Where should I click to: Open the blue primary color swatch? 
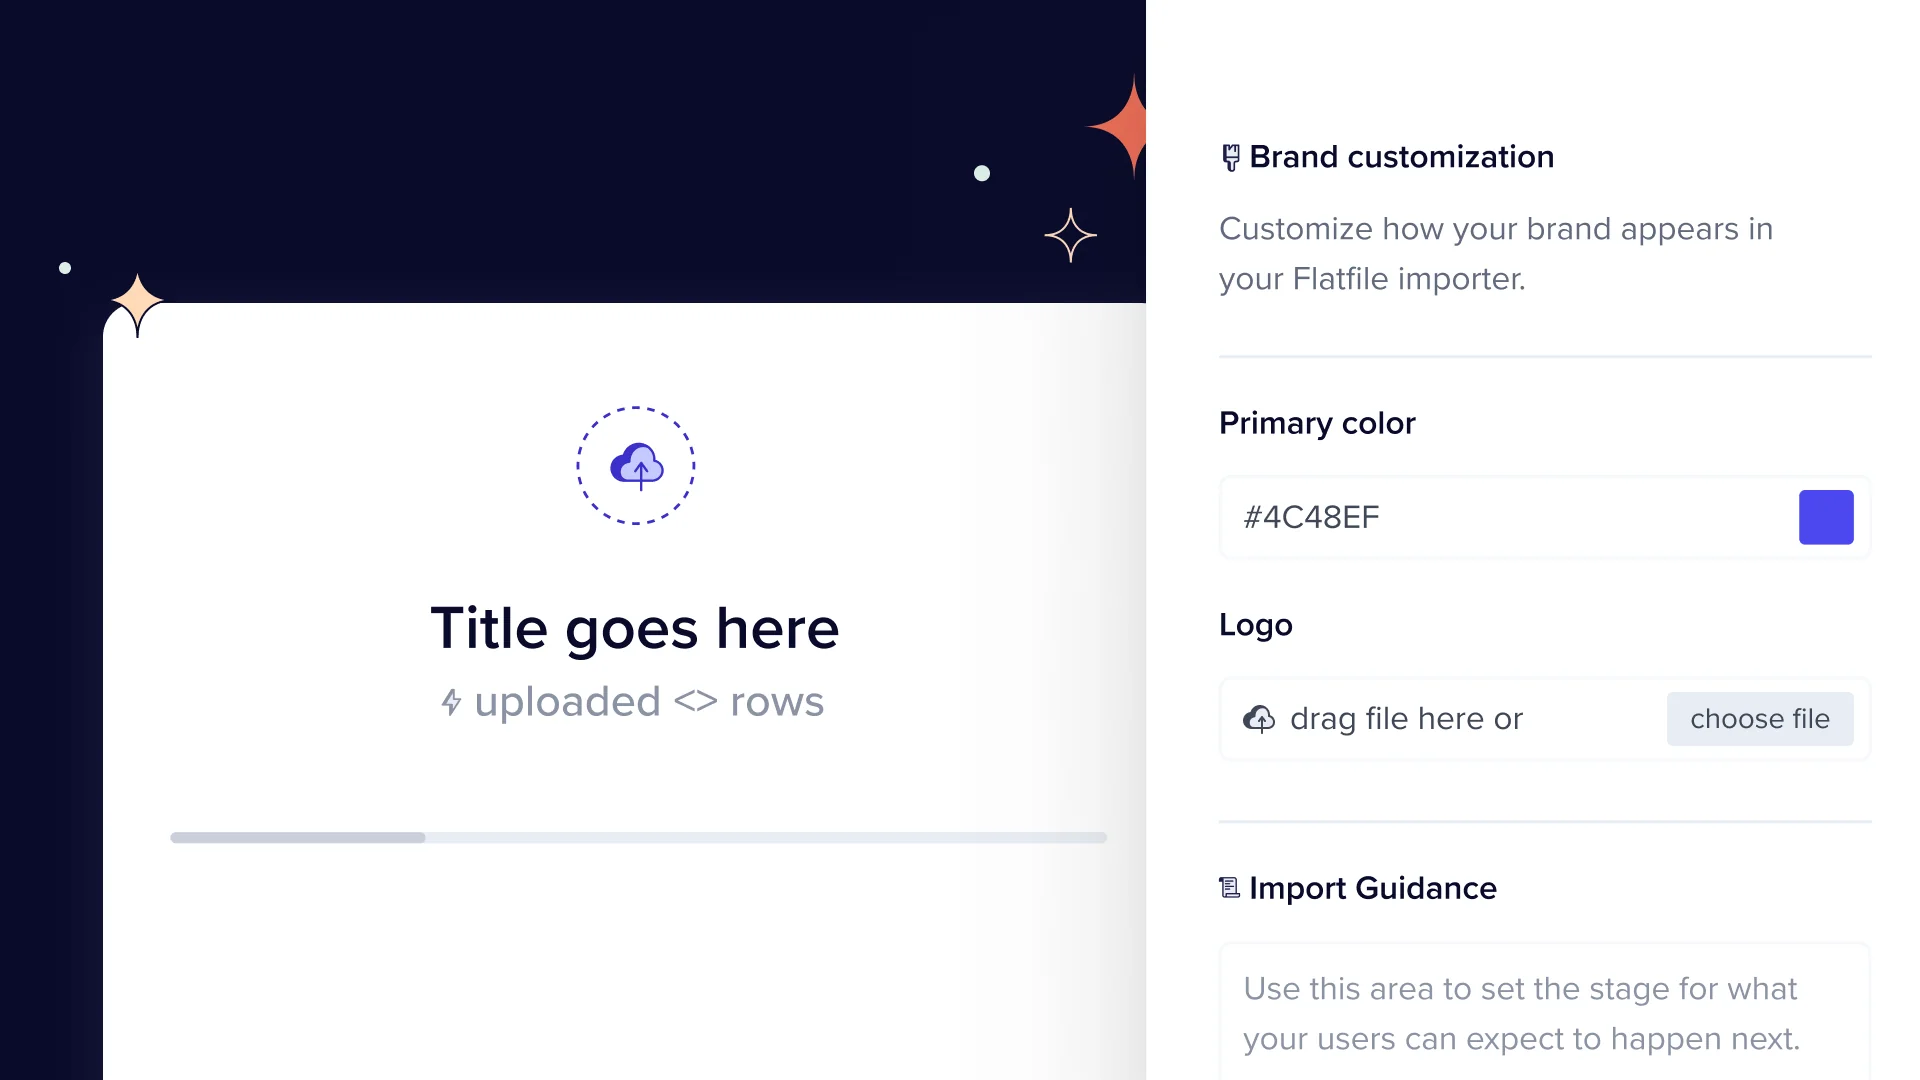tap(1825, 517)
